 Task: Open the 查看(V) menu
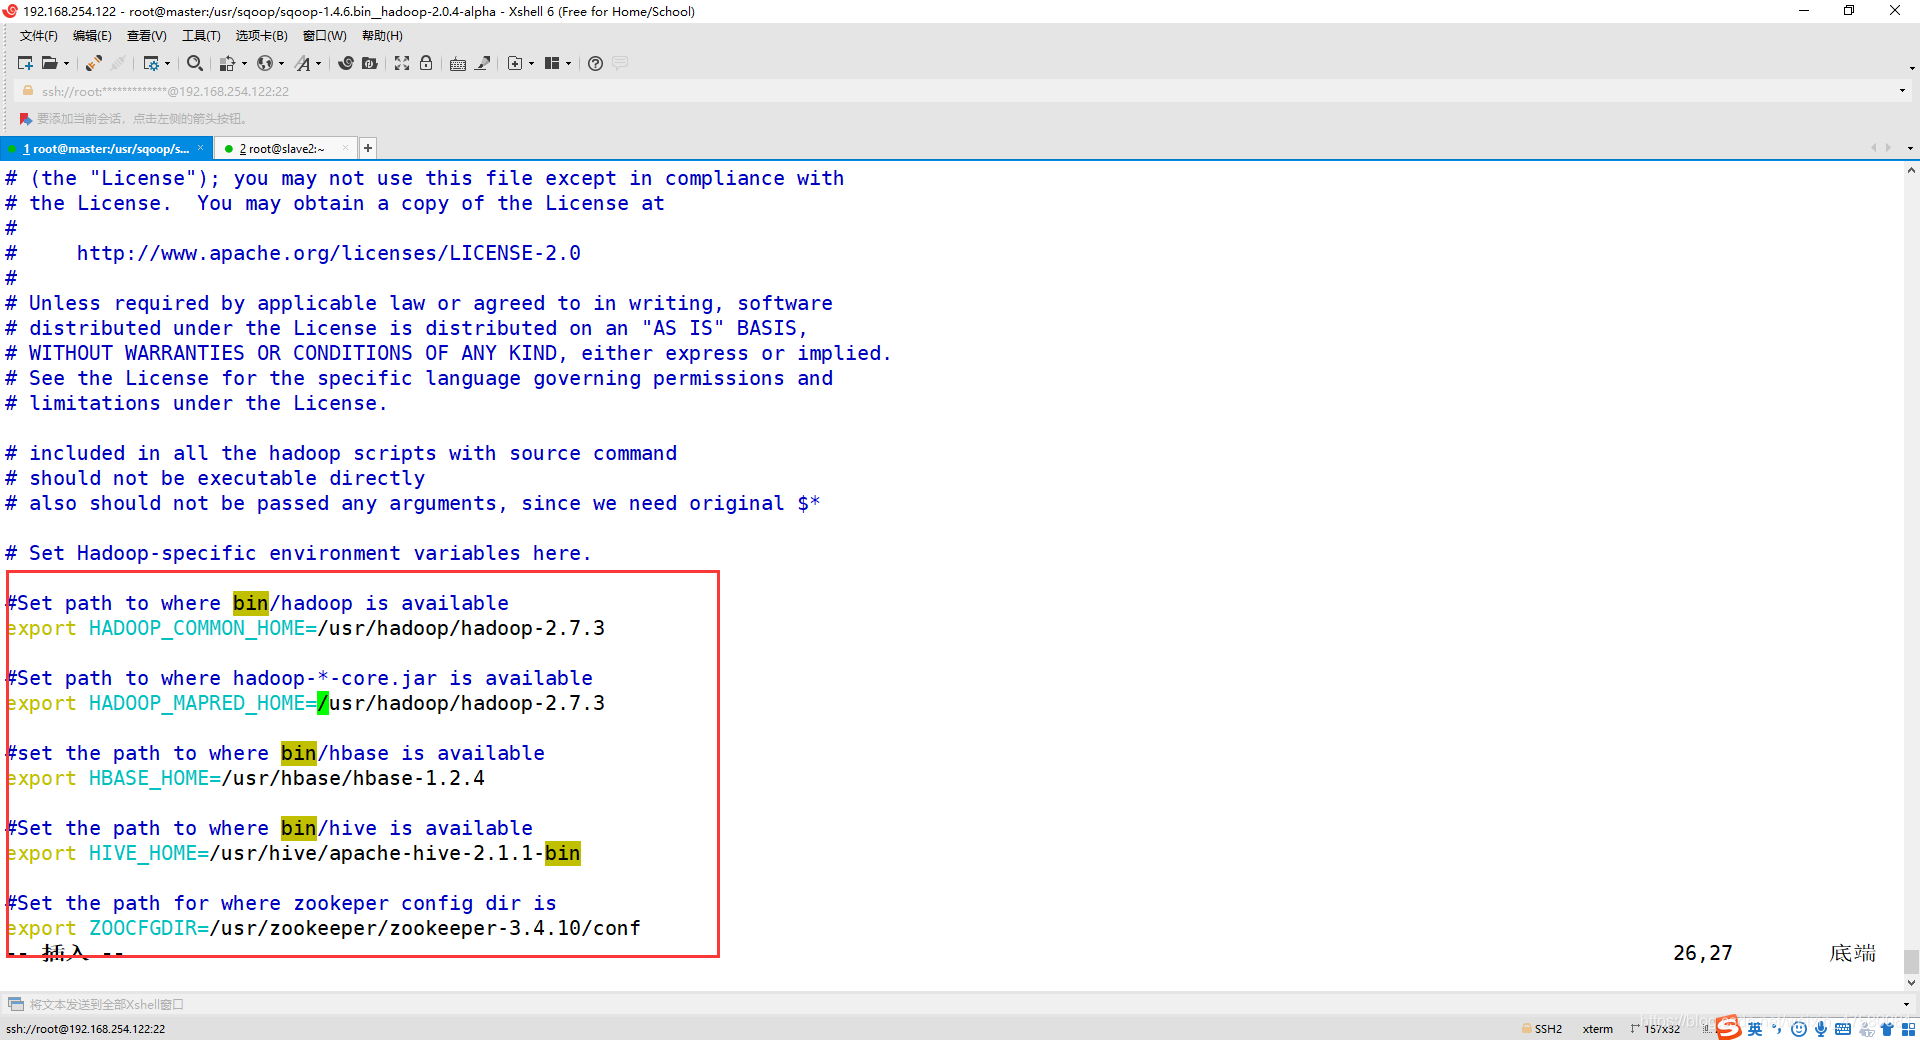coord(147,36)
